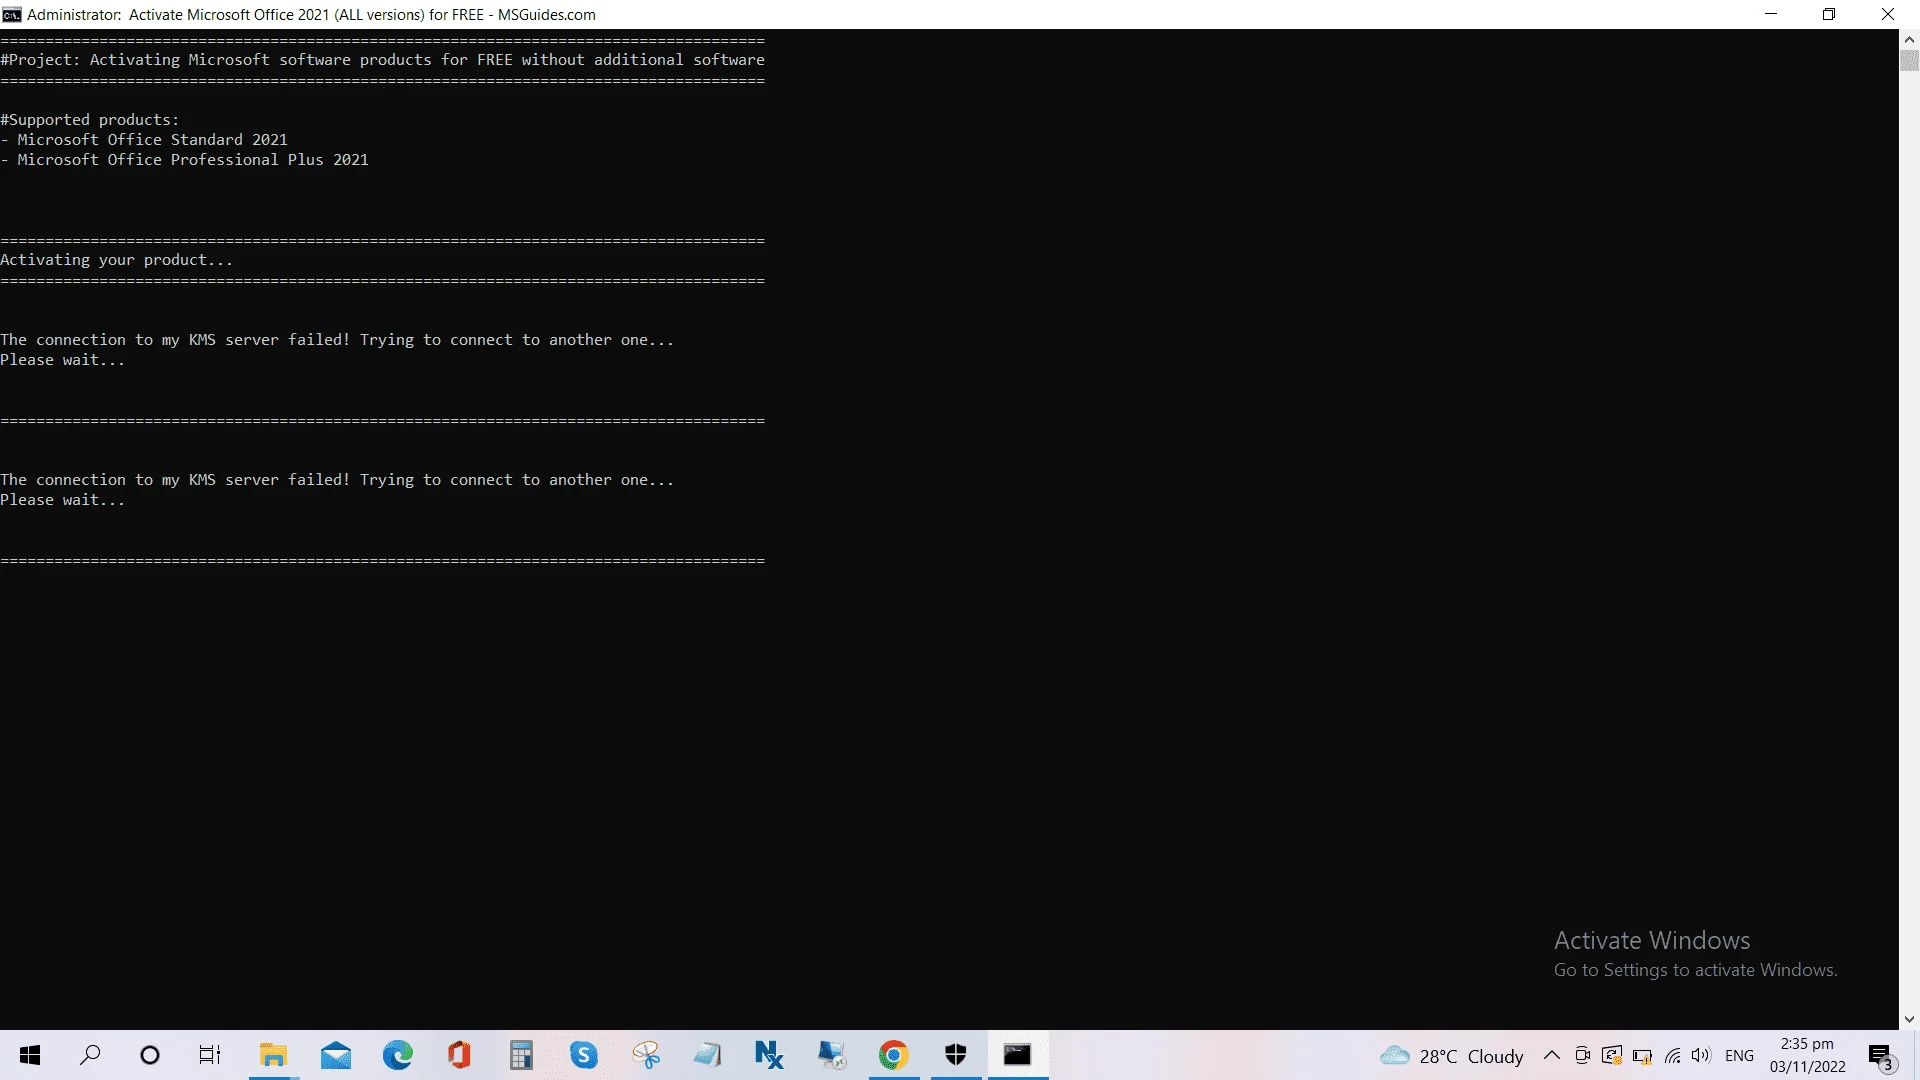
Task: Open weather widget 28°C Cloudy
Action: [x=1452, y=1056]
